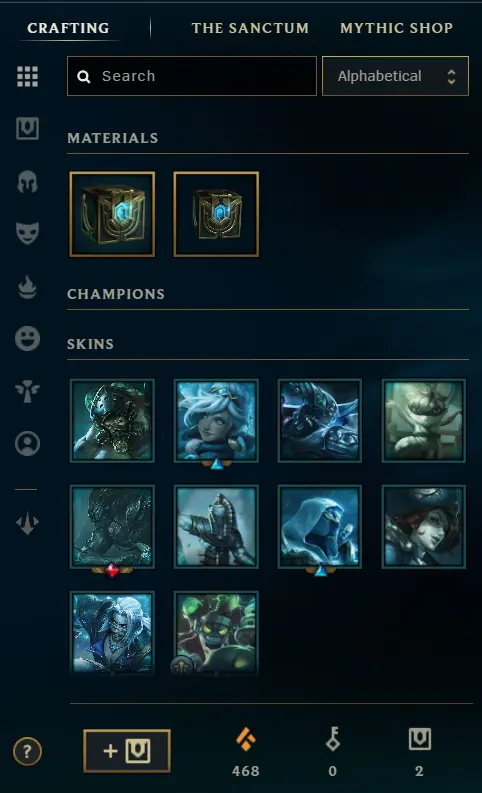The height and width of the screenshot is (793, 482).
Task: Switch to The Sanctum tab
Action: (x=250, y=28)
